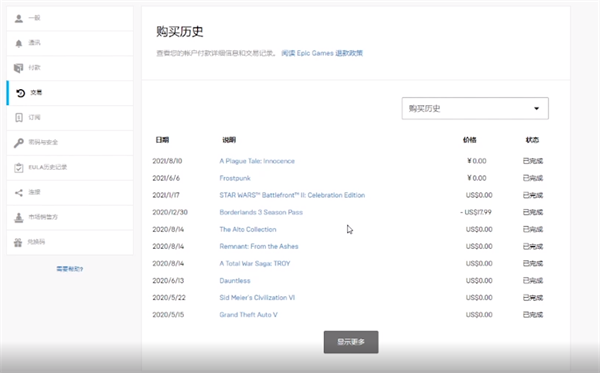The height and width of the screenshot is (373, 600).
Task: Select the date 2020/5/22
Action: tap(169, 298)
